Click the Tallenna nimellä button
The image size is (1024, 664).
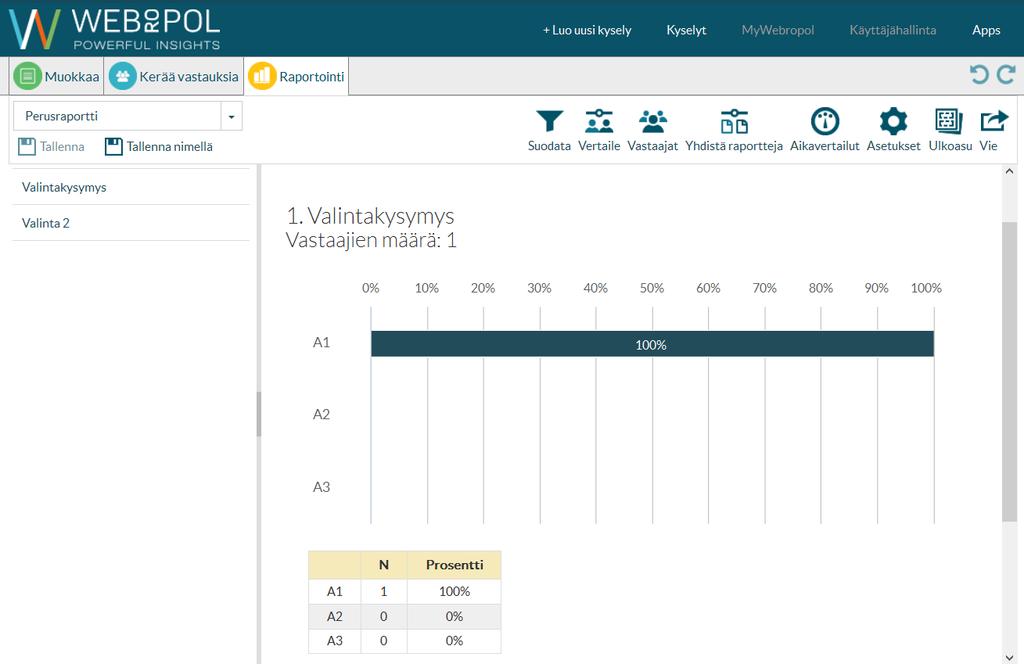click(x=159, y=146)
